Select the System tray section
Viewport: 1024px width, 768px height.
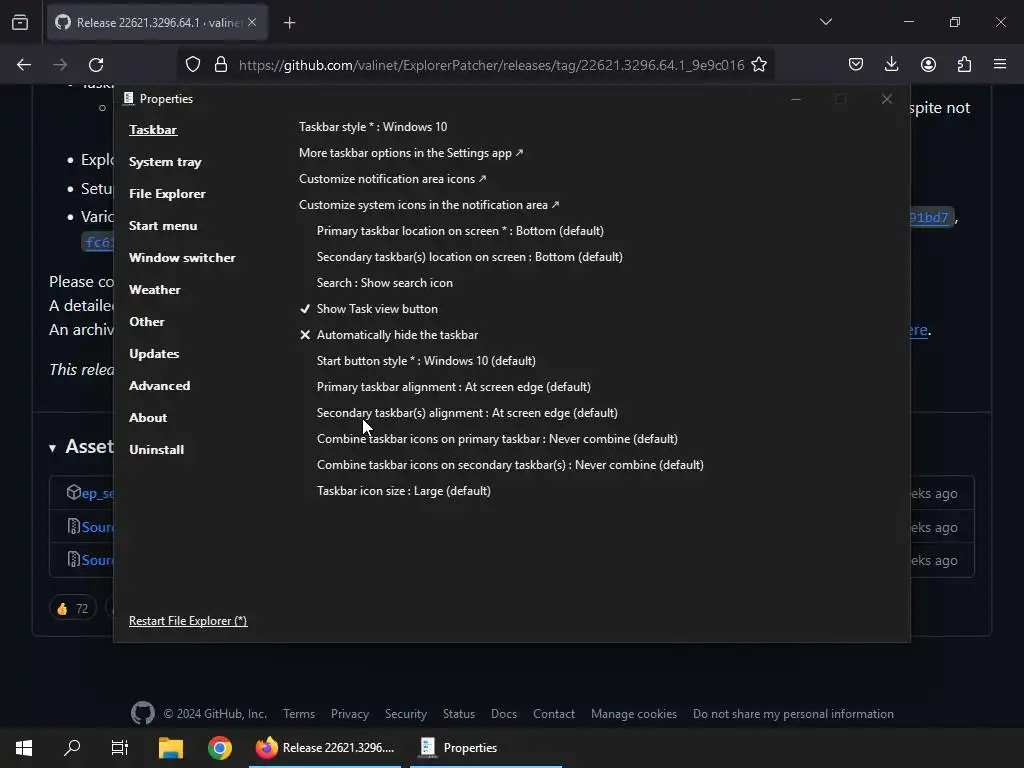[x=165, y=162]
